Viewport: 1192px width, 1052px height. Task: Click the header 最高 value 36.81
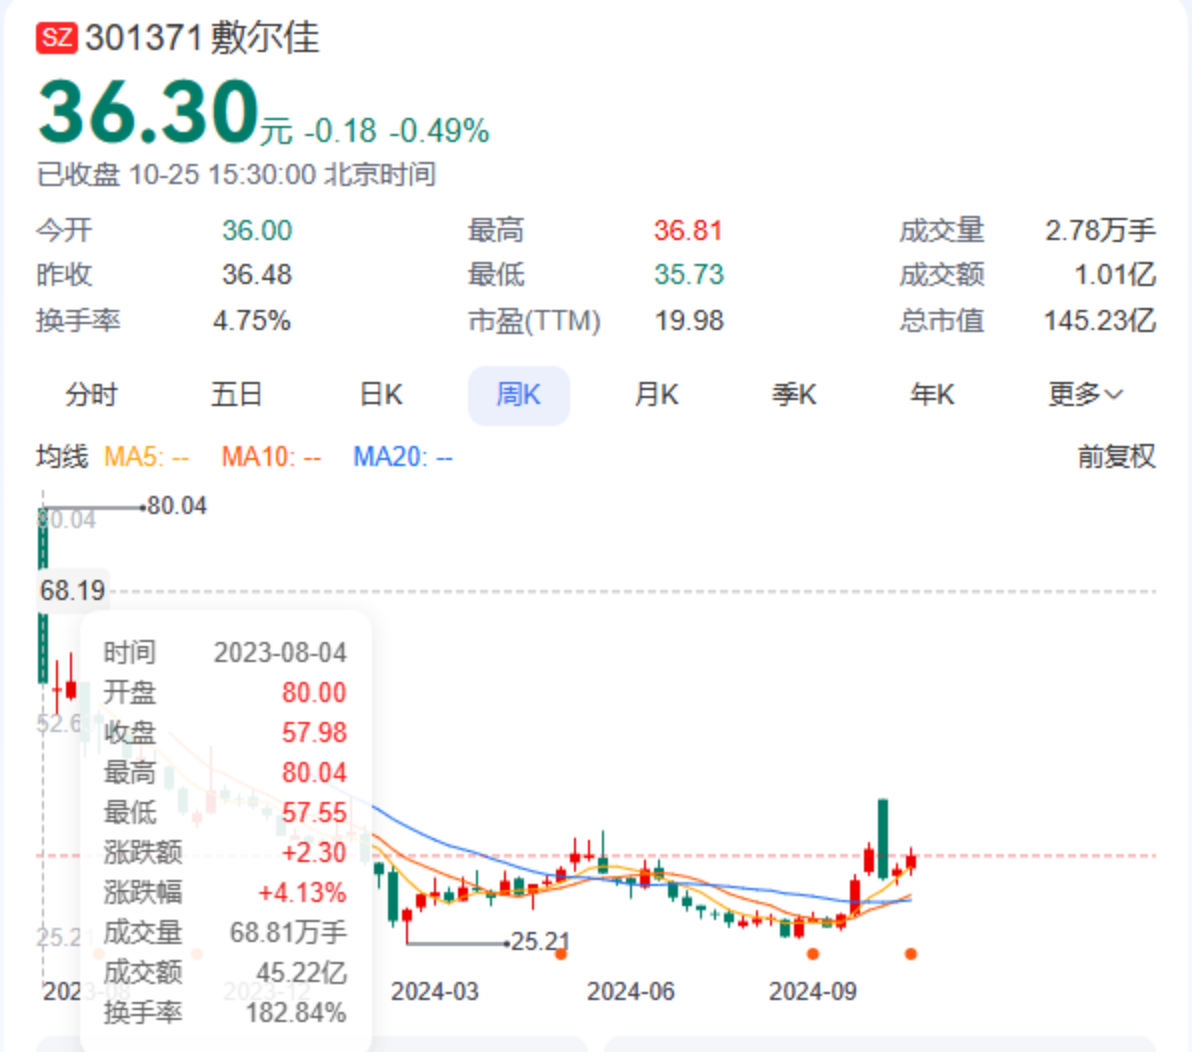[689, 230]
